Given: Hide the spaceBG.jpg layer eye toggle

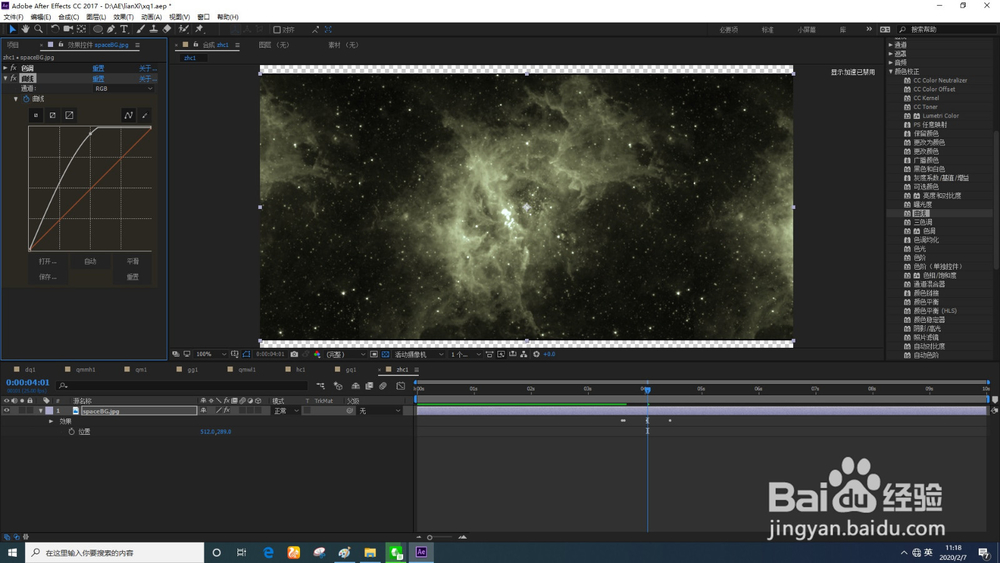Looking at the screenshot, I should [6, 411].
